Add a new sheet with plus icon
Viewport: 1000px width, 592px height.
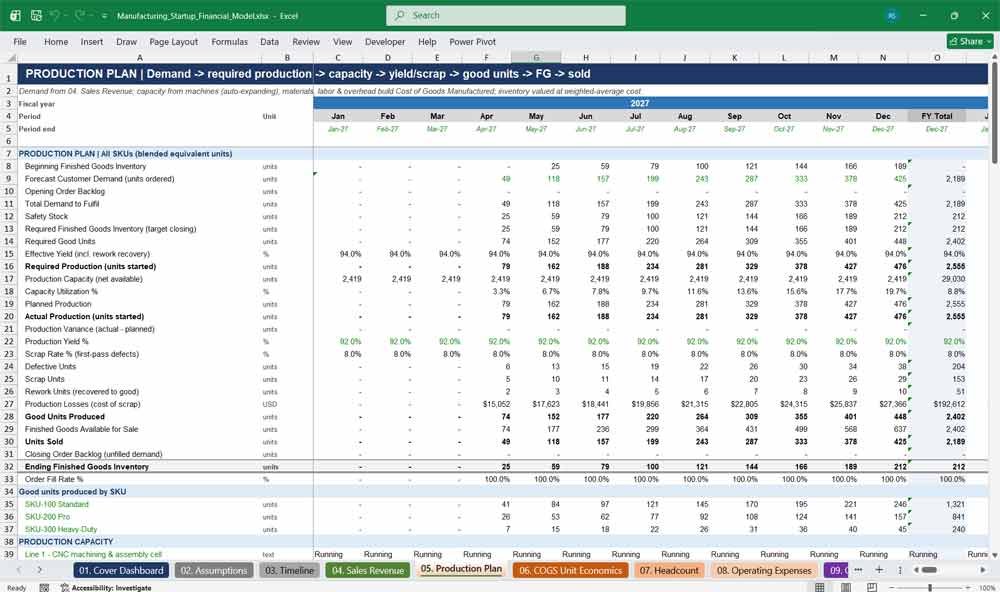[879, 570]
